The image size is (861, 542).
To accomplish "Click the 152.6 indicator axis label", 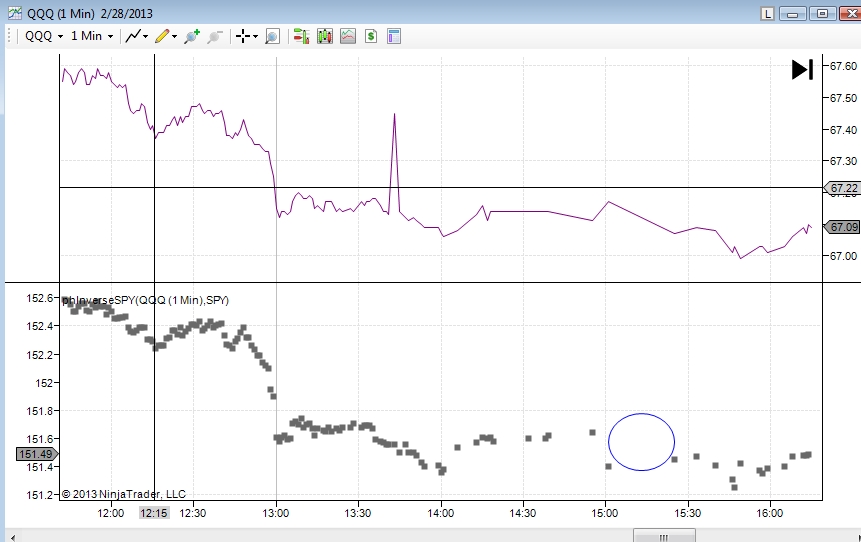I will [40, 298].
